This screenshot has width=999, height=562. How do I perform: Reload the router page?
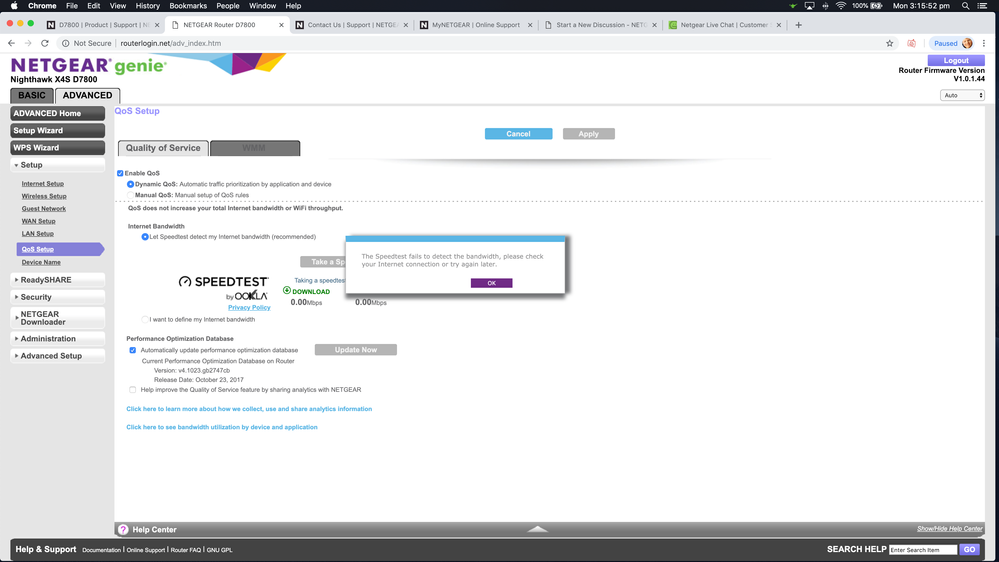coord(45,43)
